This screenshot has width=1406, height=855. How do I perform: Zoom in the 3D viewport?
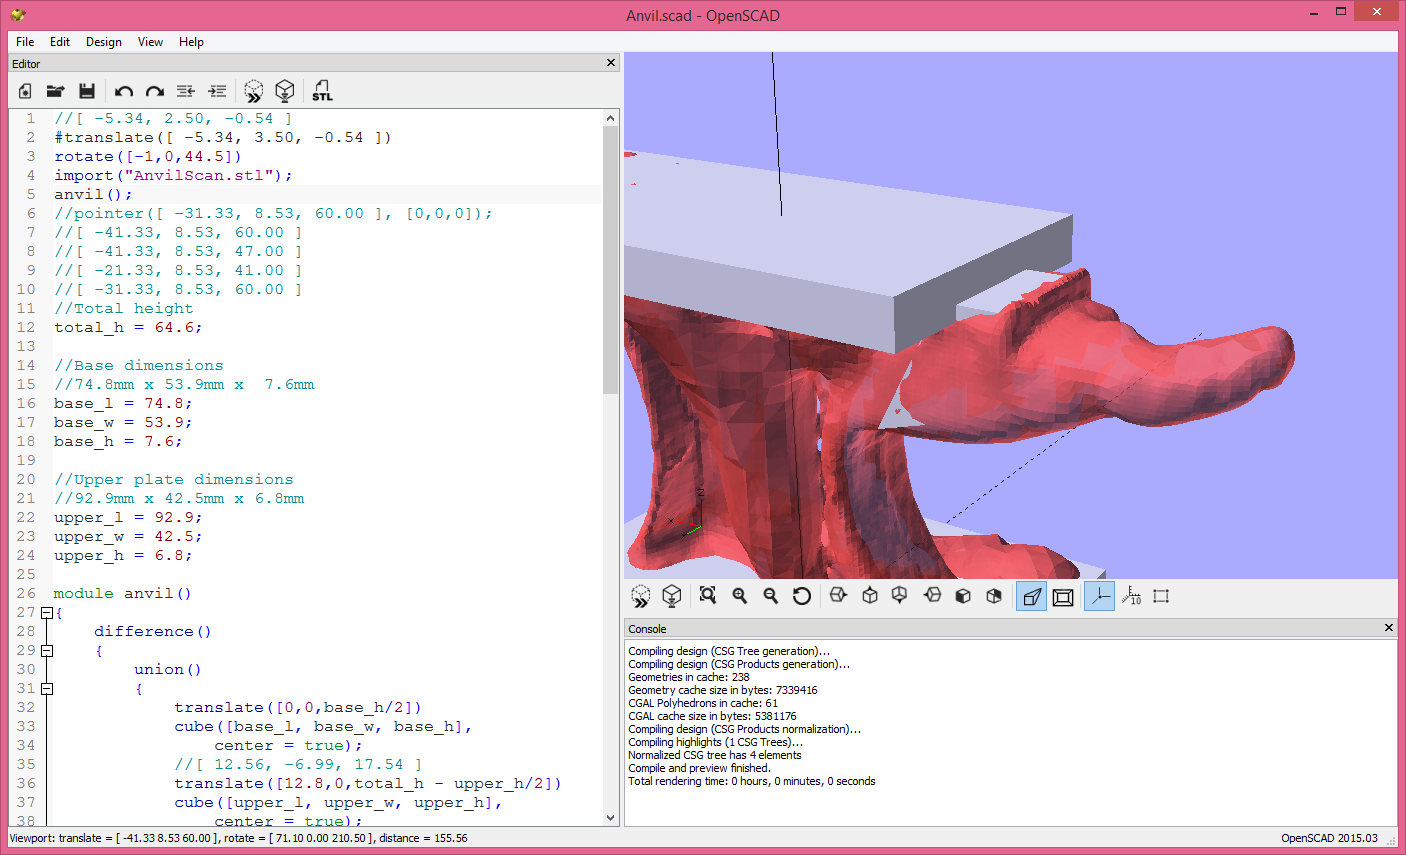pos(740,596)
